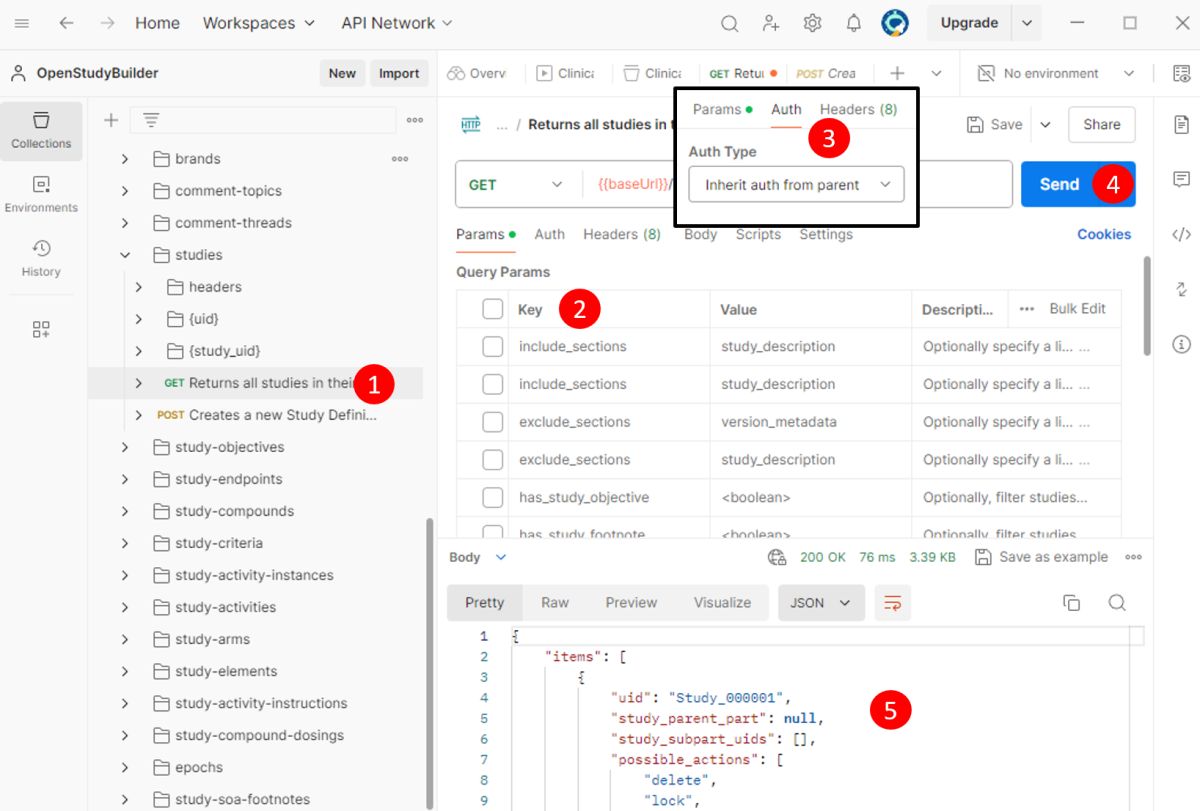Image resolution: width=1200 pixels, height=811 pixels.
Task: Open brands folder three-dot options
Action: click(x=400, y=158)
